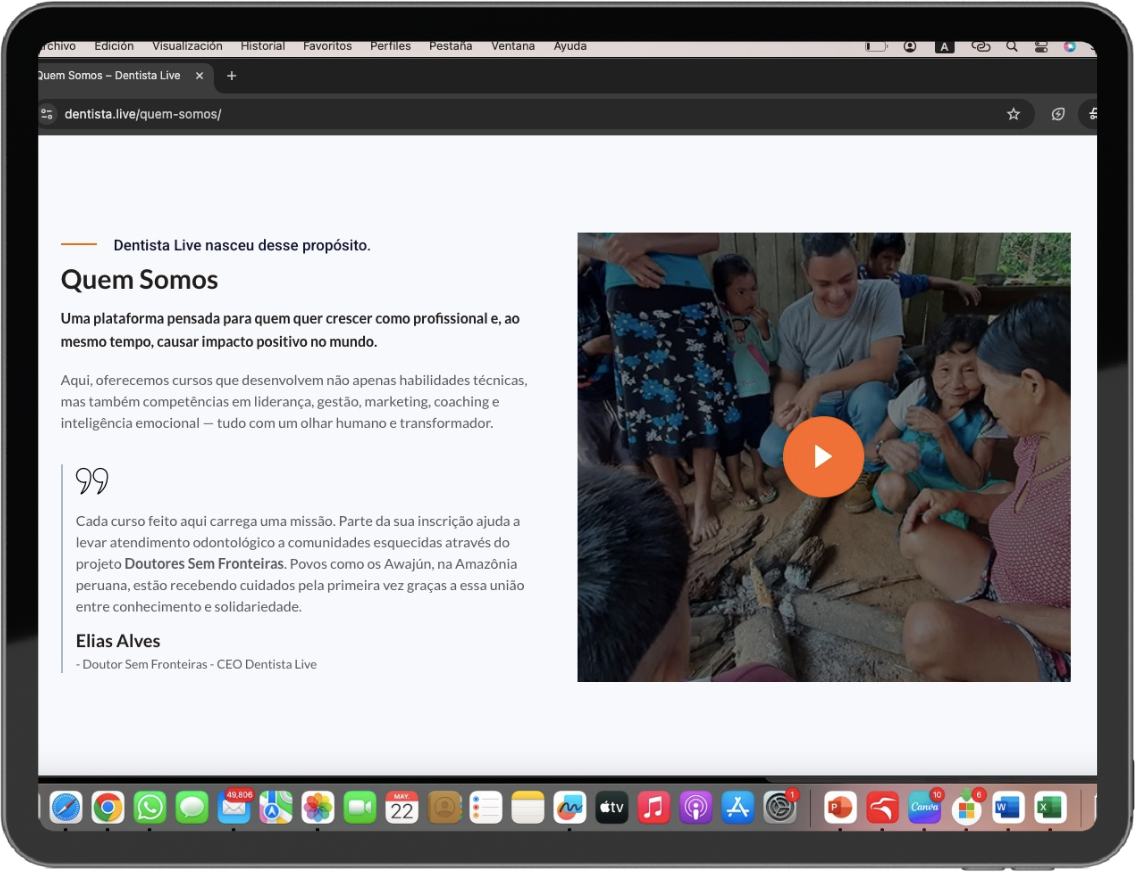This screenshot has height=872, width=1140.
Task: Launch PowerPoint from the dock
Action: [840, 807]
